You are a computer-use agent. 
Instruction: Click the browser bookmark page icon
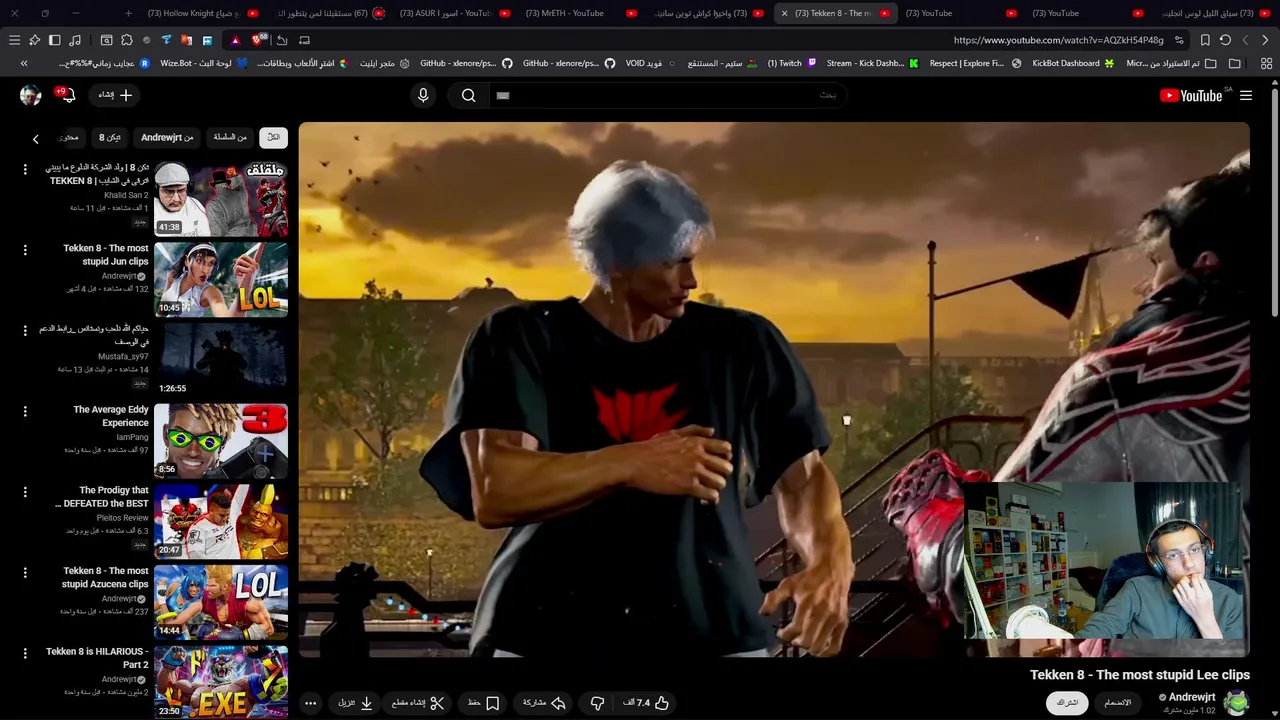pyautogui.click(x=1205, y=40)
